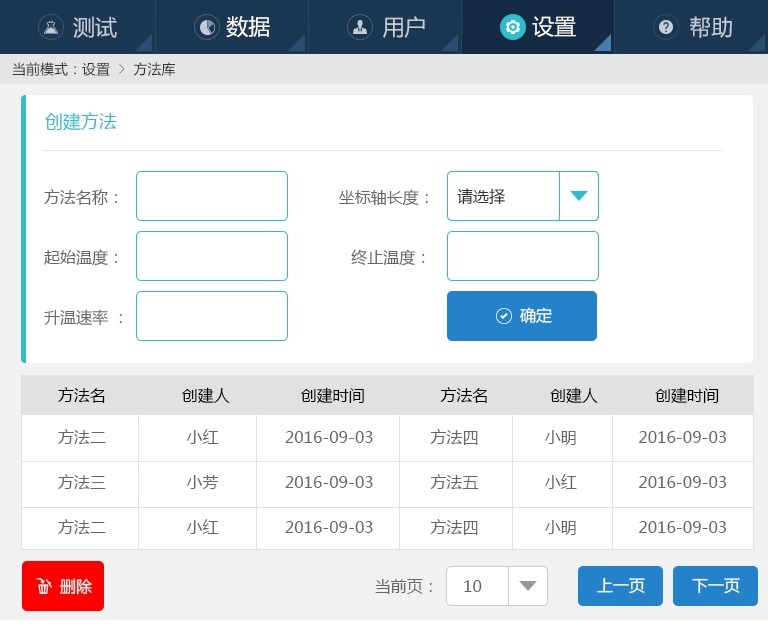
Task: Select the 方法三 row cell
Action: pos(81,482)
